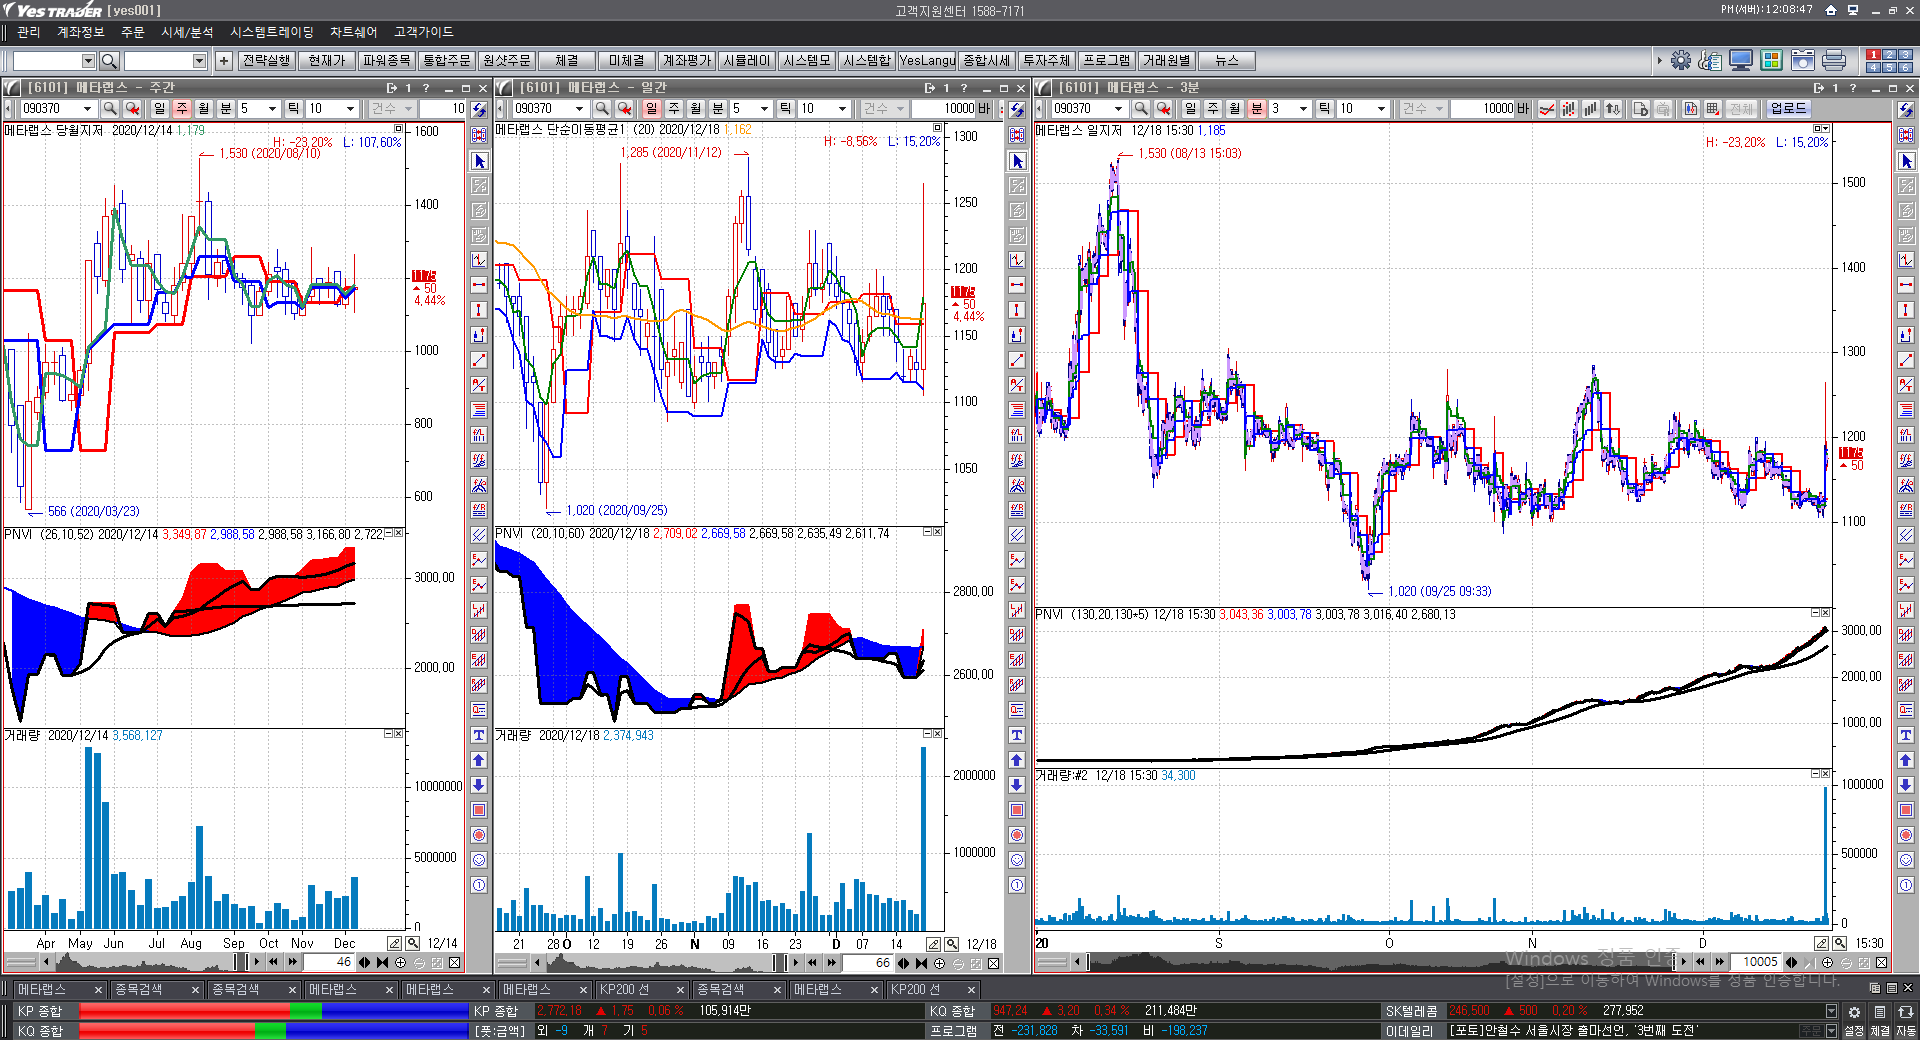The width and height of the screenshot is (1920, 1040).
Task: Click the printer icon in top toolbar
Action: pyautogui.click(x=1834, y=61)
